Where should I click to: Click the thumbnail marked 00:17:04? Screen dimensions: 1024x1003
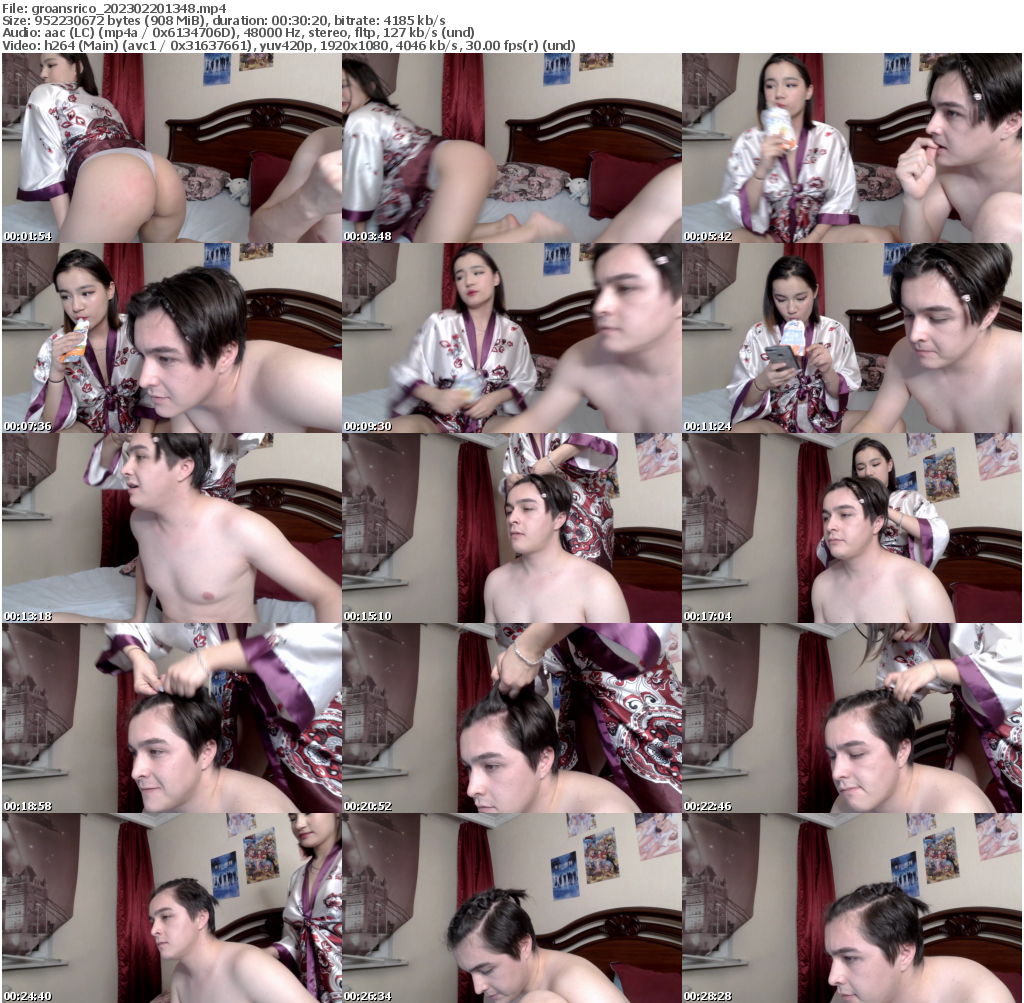pyautogui.click(x=851, y=528)
